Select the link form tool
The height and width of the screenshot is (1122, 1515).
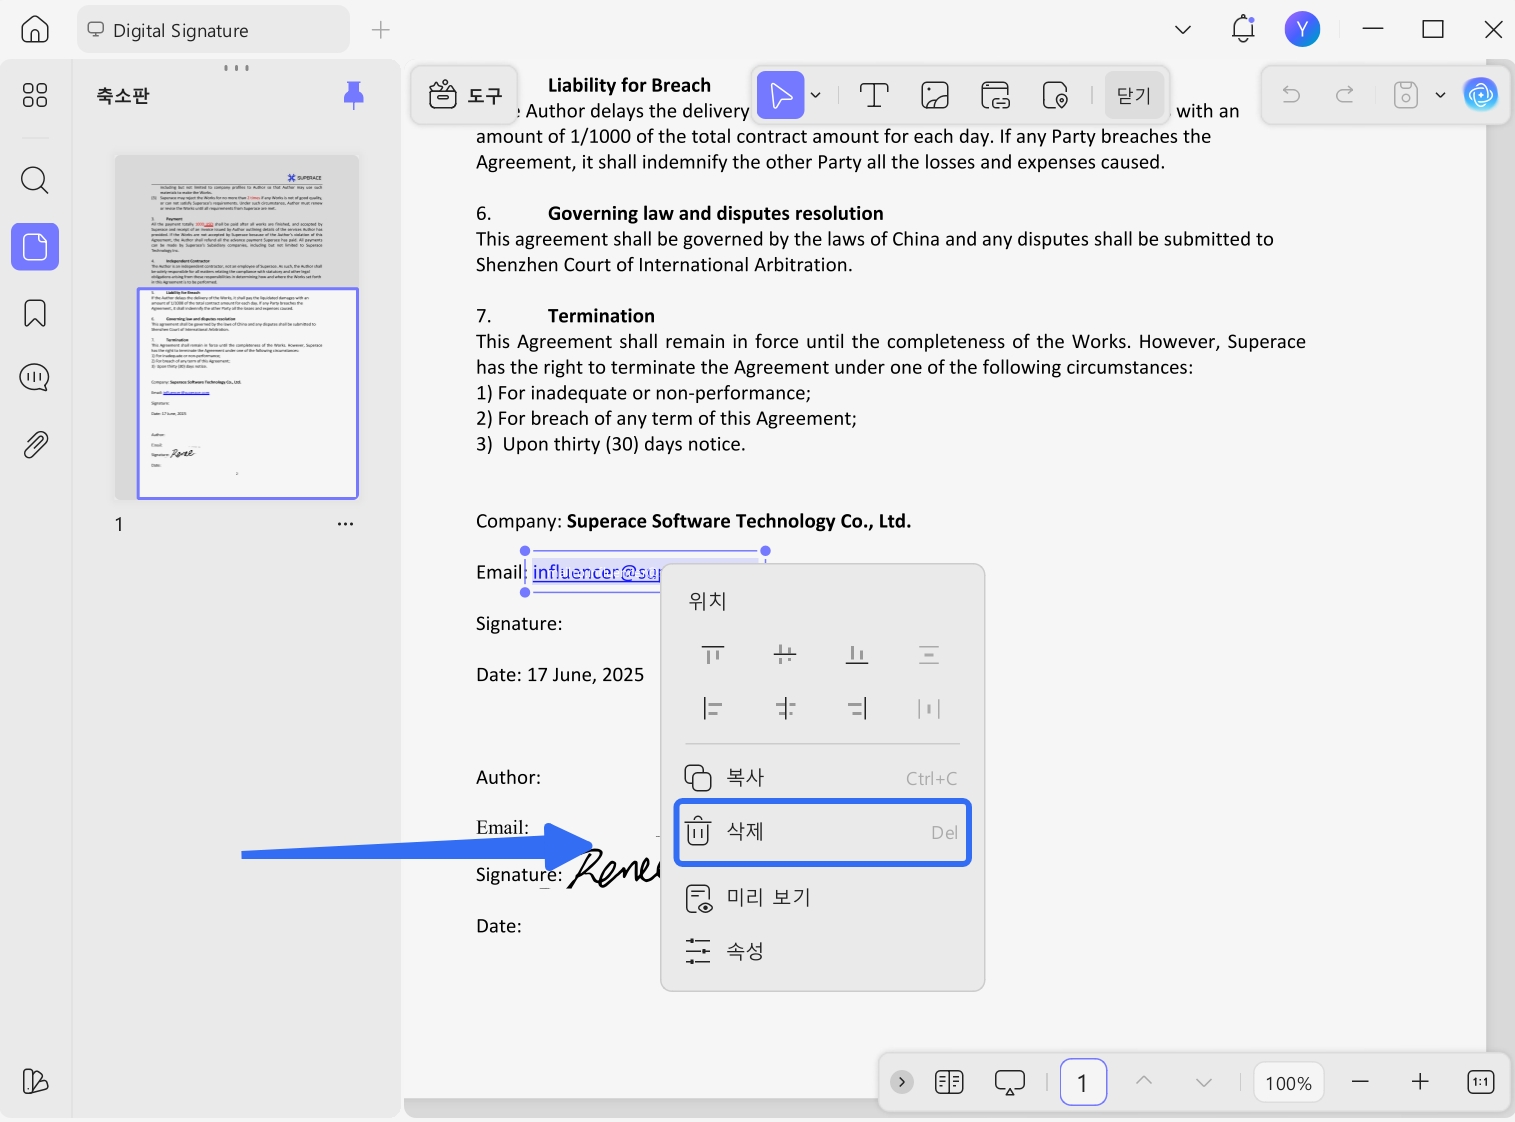[995, 96]
